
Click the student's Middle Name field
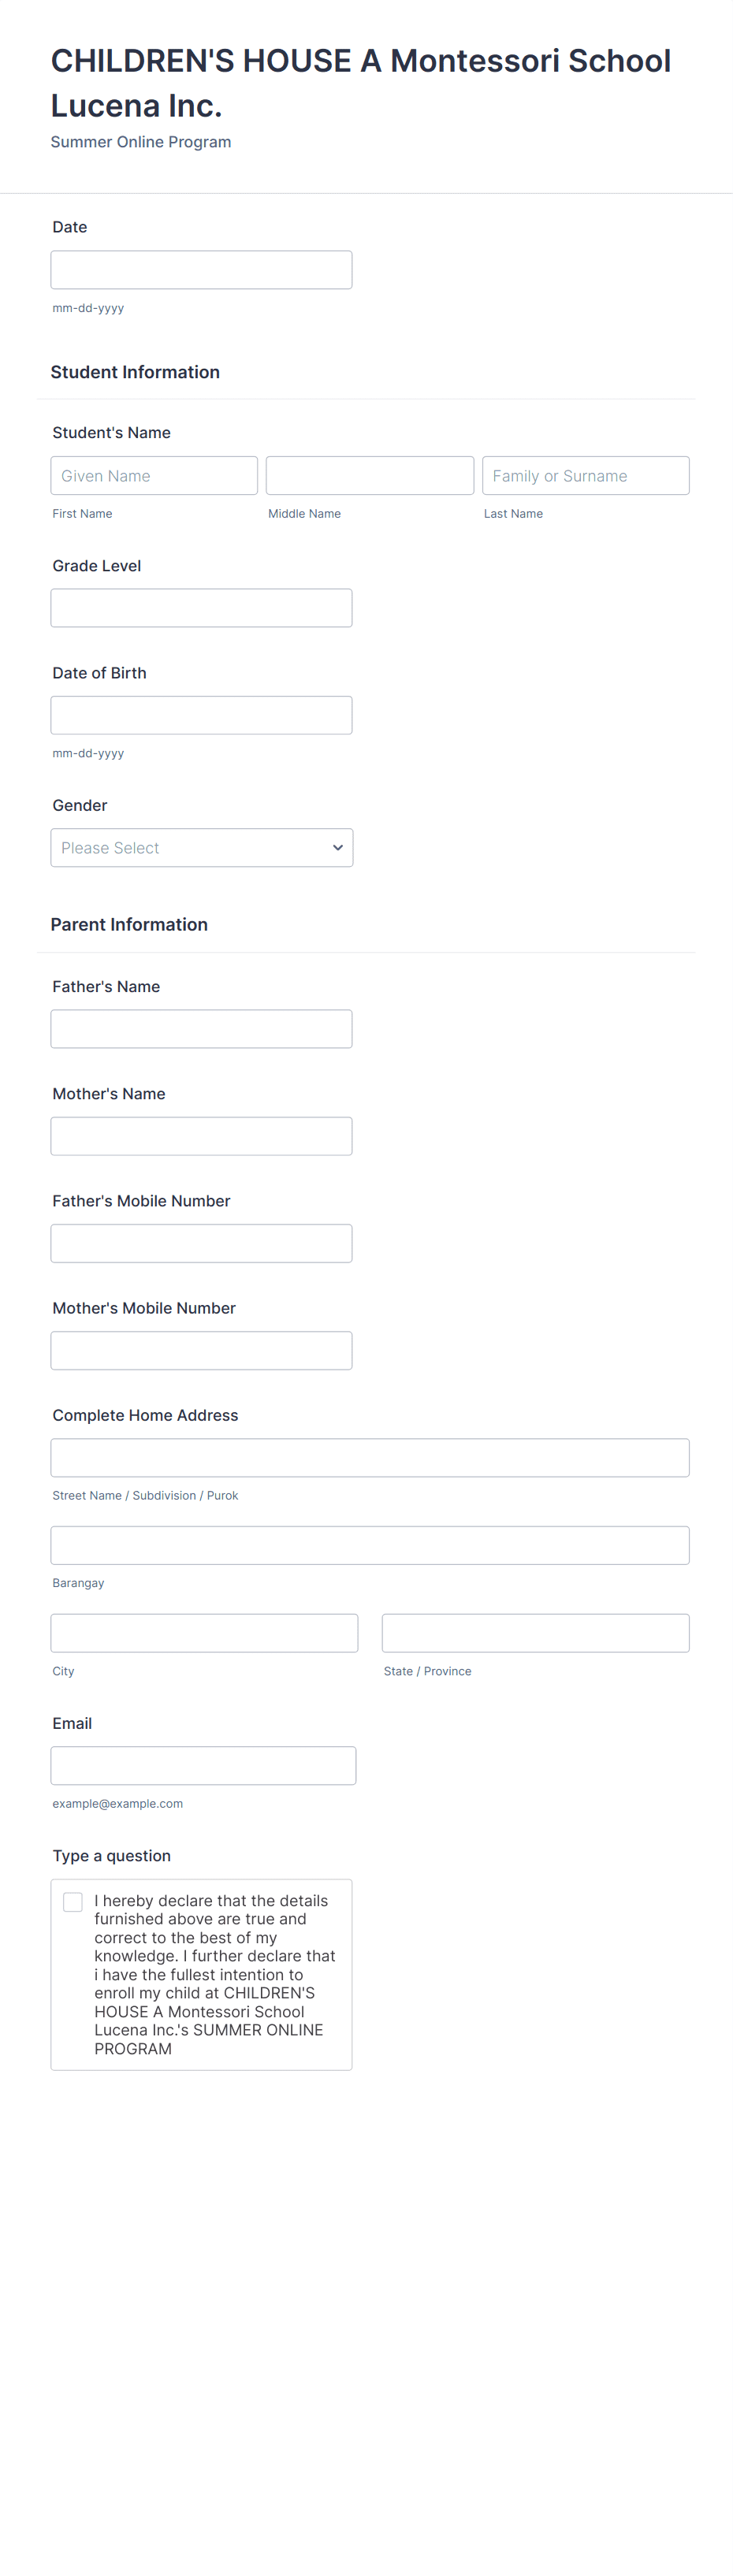coord(369,476)
